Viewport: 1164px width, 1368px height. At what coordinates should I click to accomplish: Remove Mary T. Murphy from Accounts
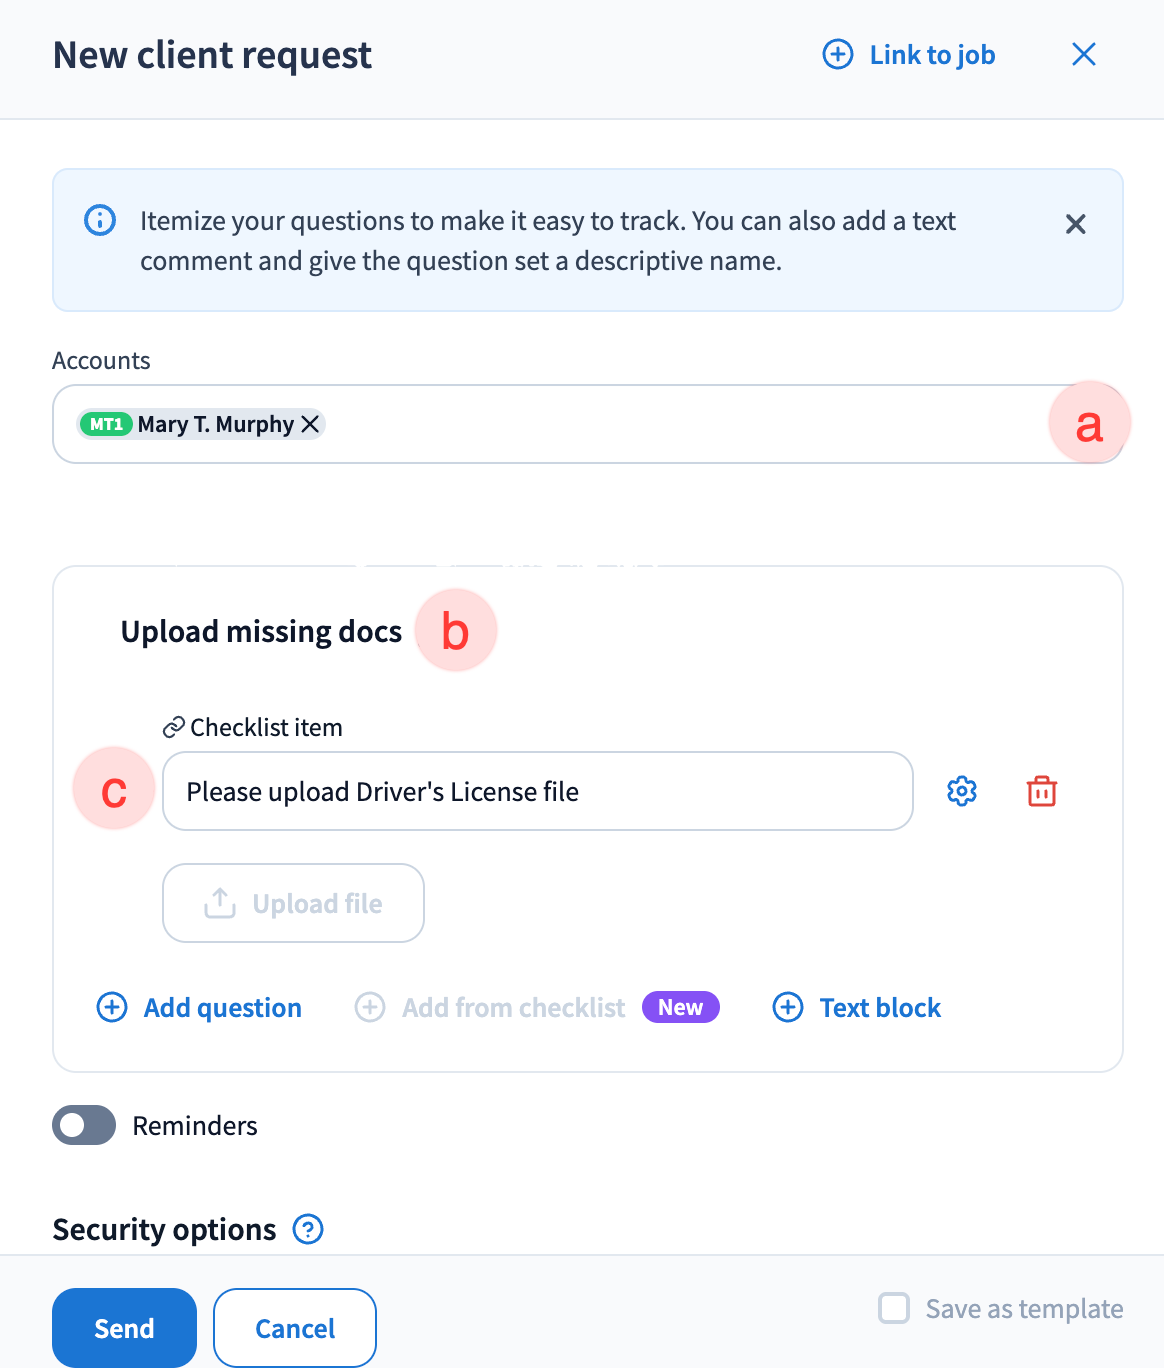point(311,424)
